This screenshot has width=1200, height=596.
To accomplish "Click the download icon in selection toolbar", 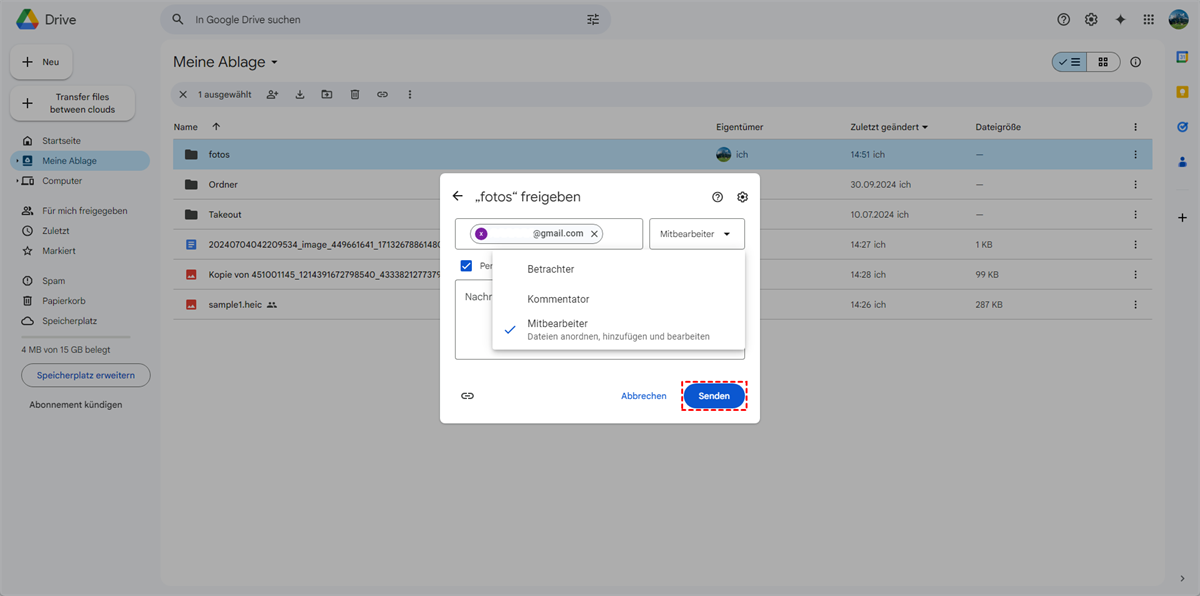I will [300, 94].
